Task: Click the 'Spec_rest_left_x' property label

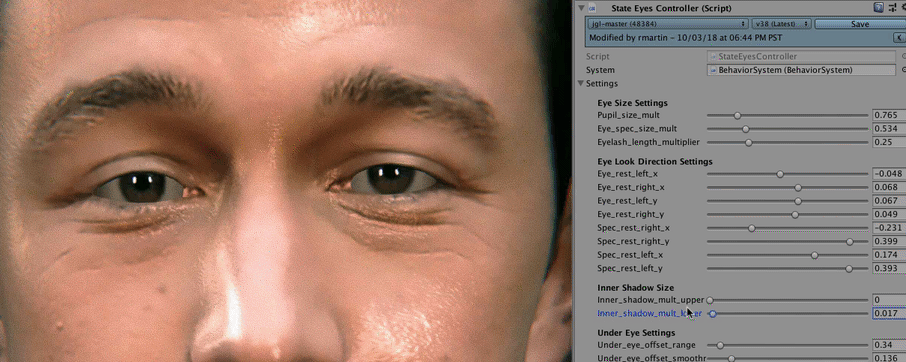Action: tap(630, 255)
